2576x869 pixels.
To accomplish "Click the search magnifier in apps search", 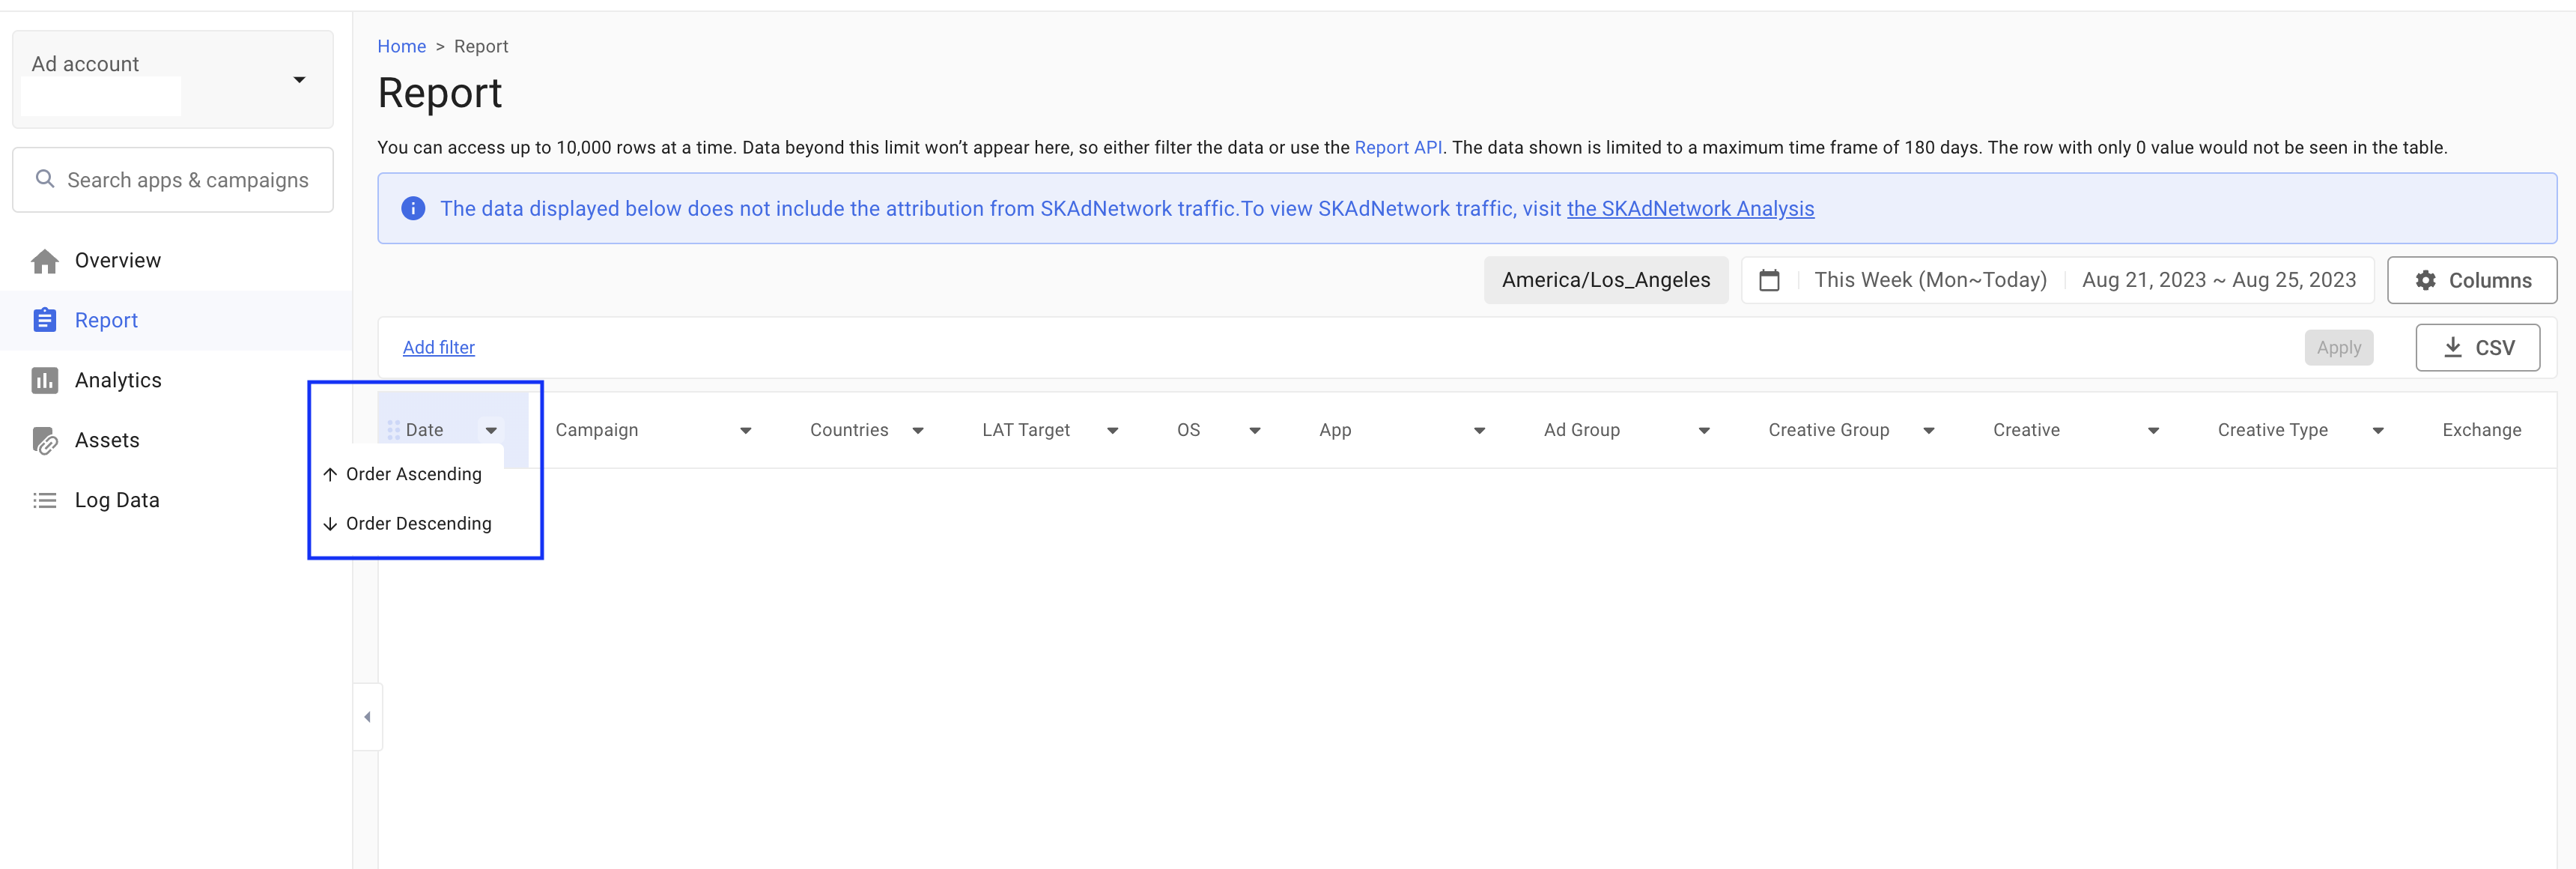I will (x=45, y=178).
